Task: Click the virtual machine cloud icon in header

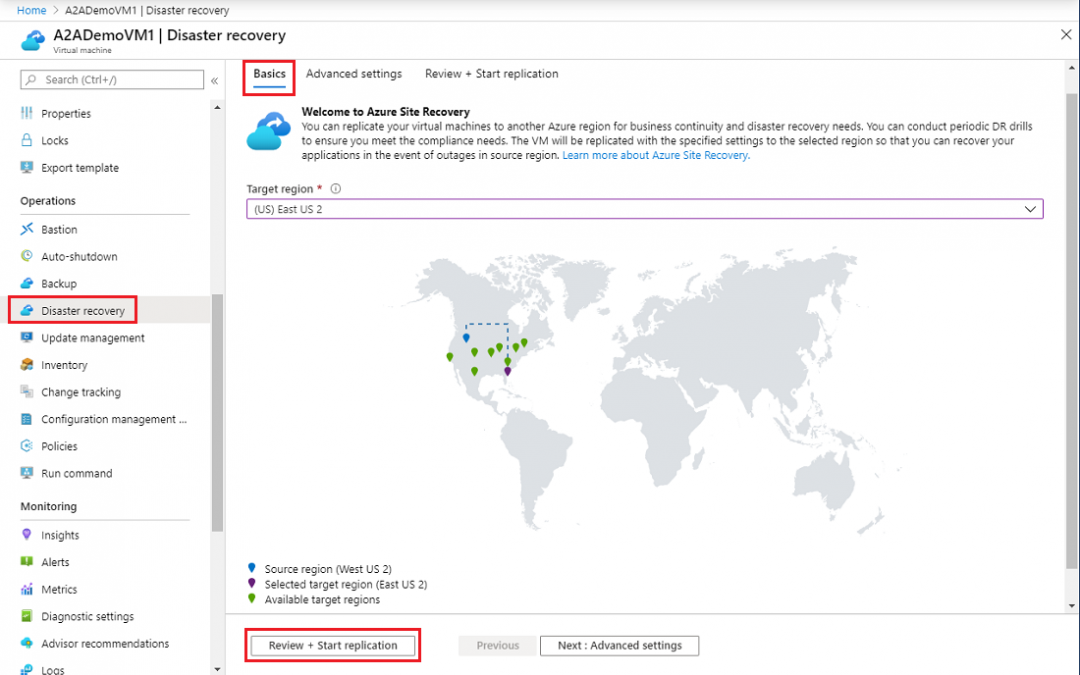Action: 33,41
